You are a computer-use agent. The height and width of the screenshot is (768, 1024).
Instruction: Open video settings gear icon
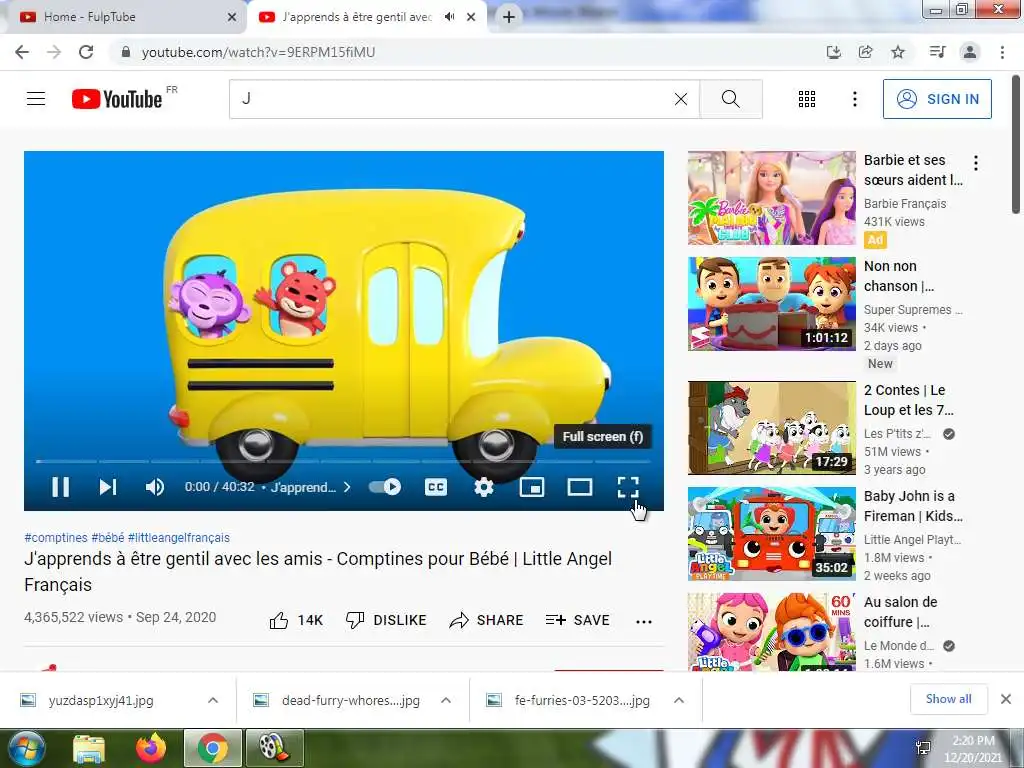484,487
